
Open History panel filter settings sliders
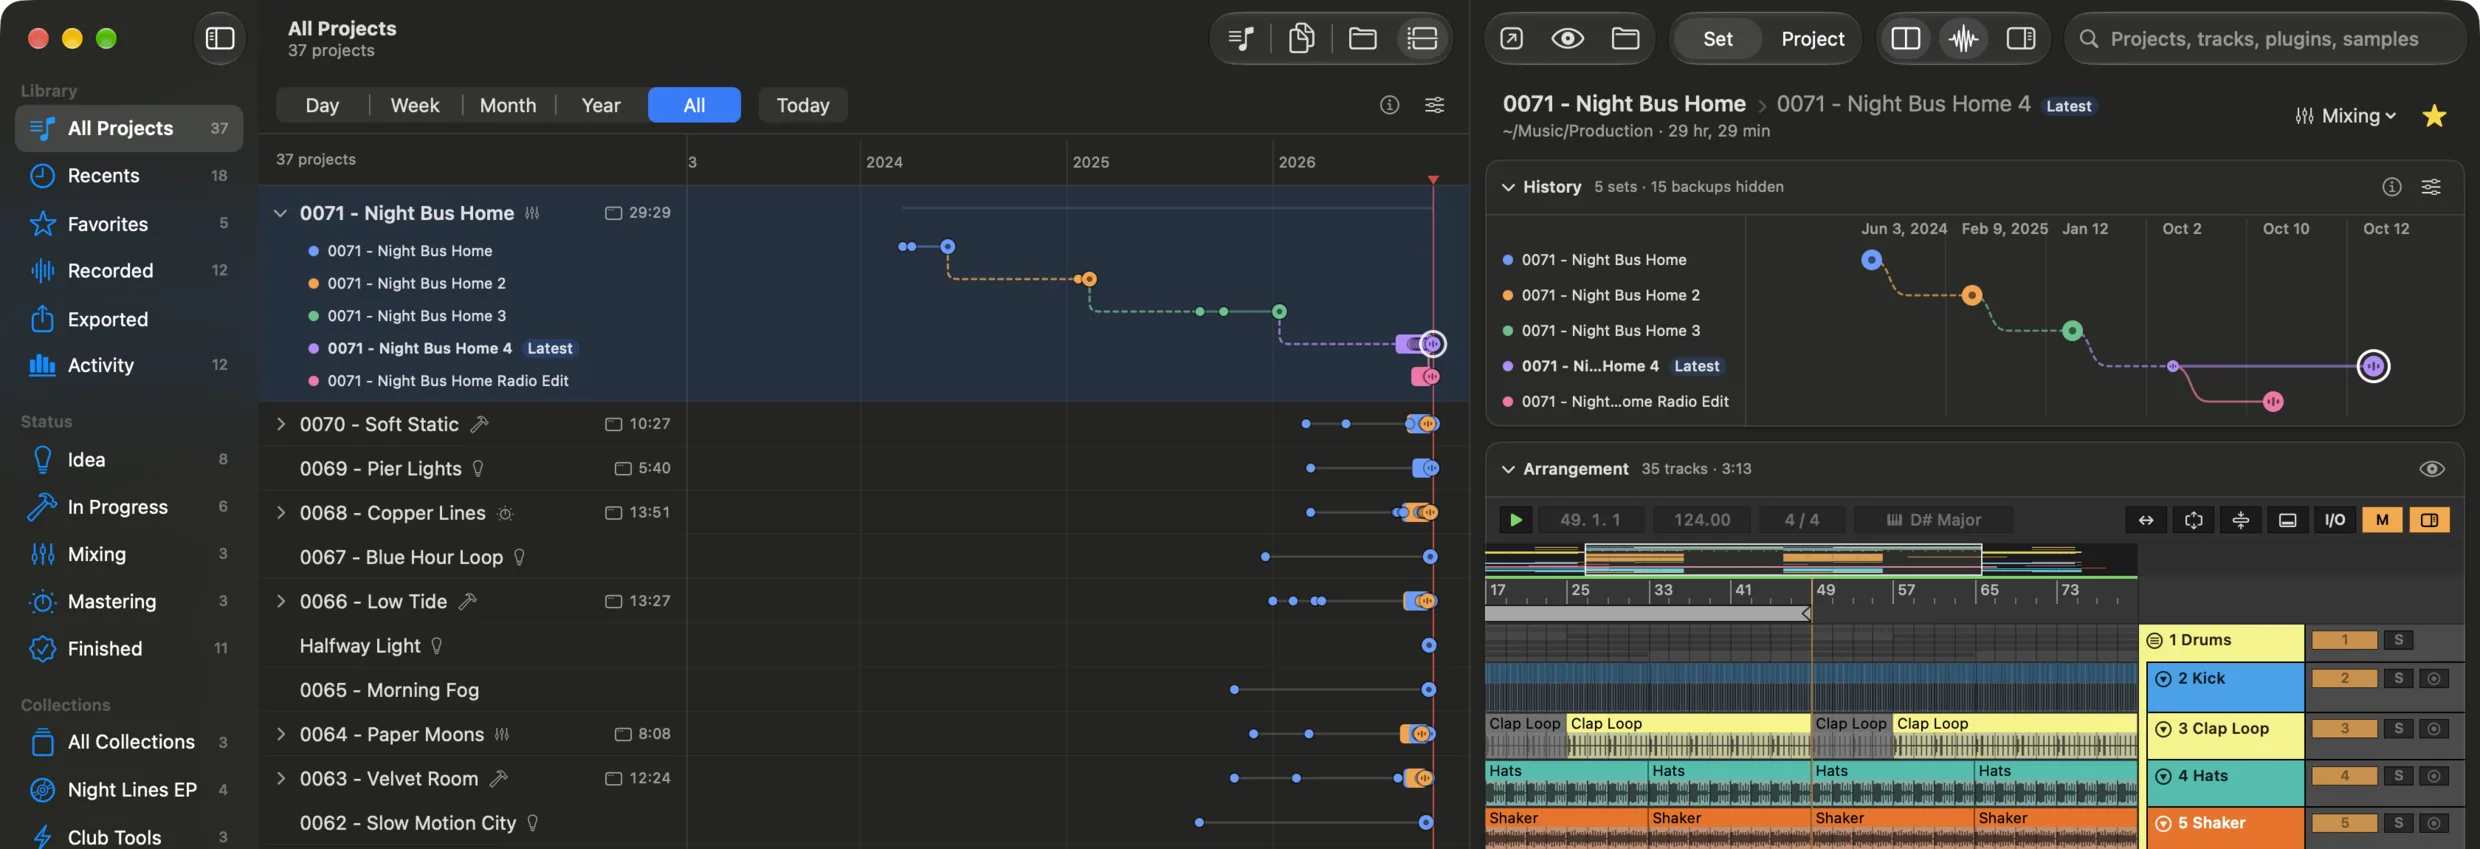(2431, 187)
